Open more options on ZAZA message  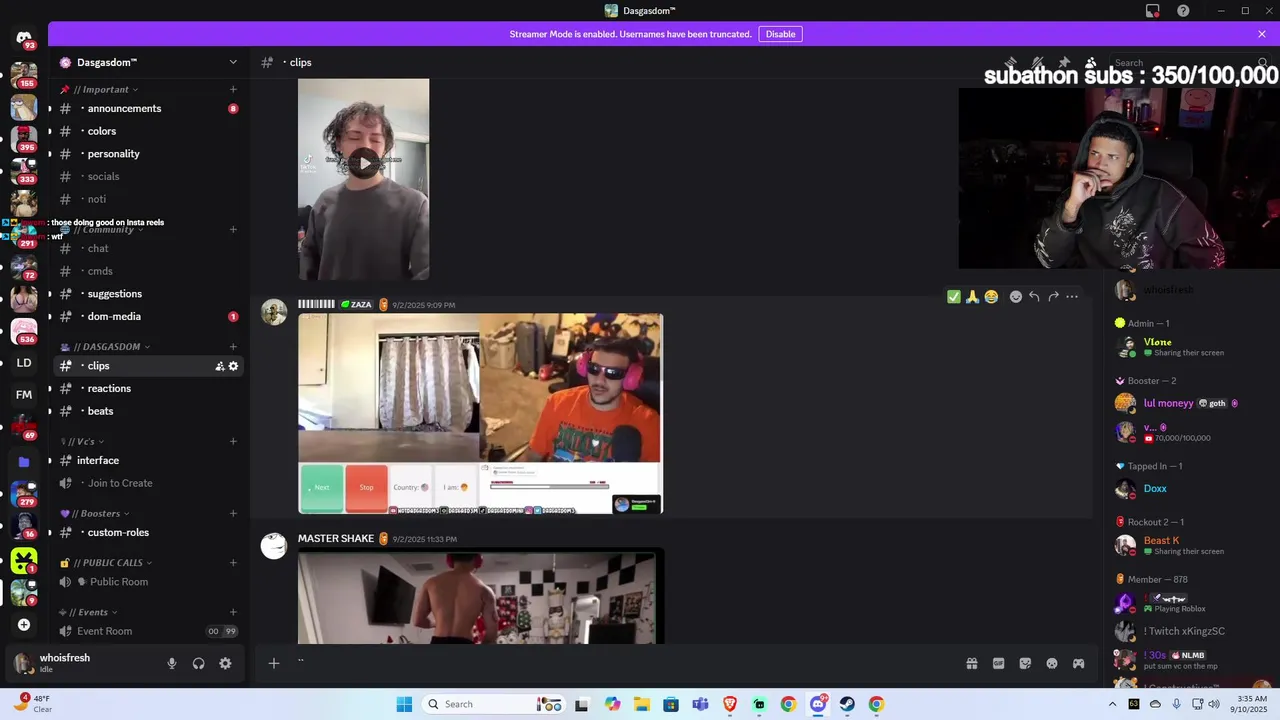(x=1072, y=297)
